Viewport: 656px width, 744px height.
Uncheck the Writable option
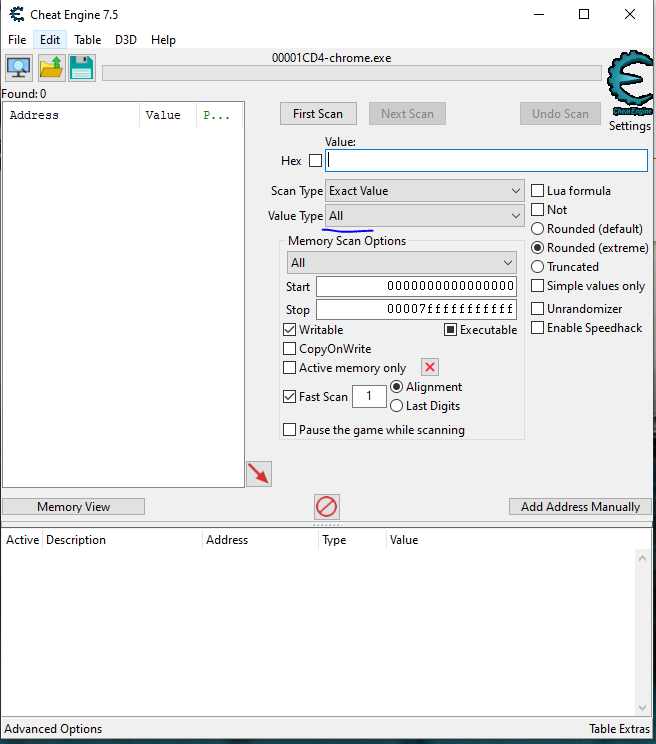[289, 330]
